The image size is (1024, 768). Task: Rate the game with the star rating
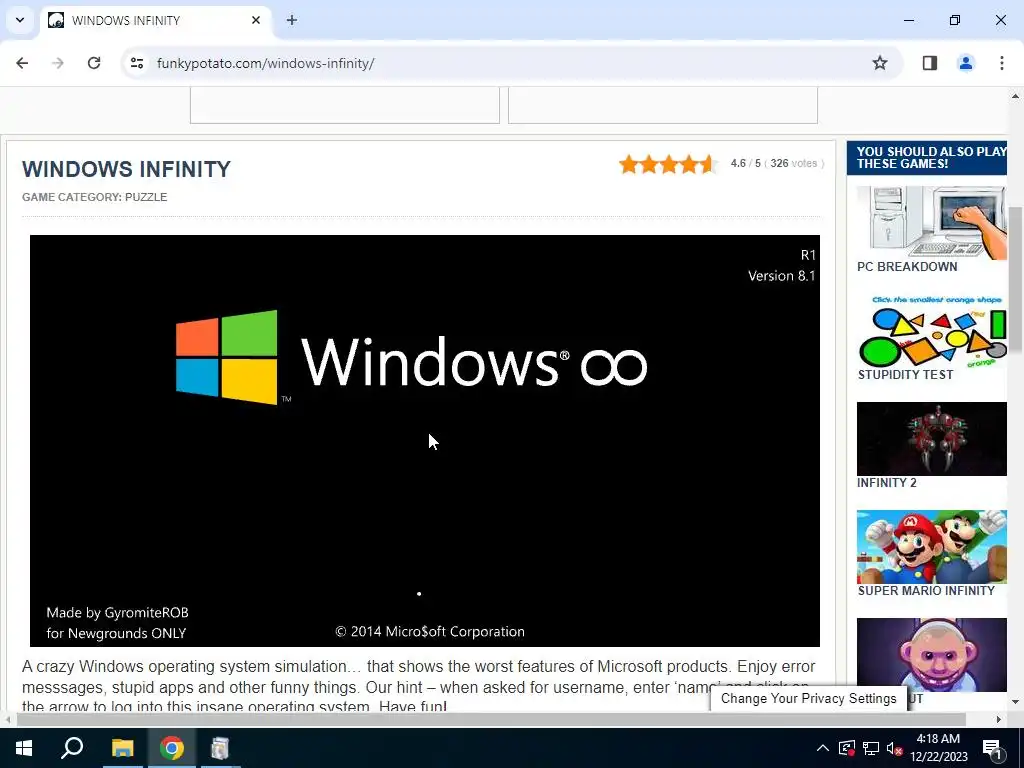point(667,164)
